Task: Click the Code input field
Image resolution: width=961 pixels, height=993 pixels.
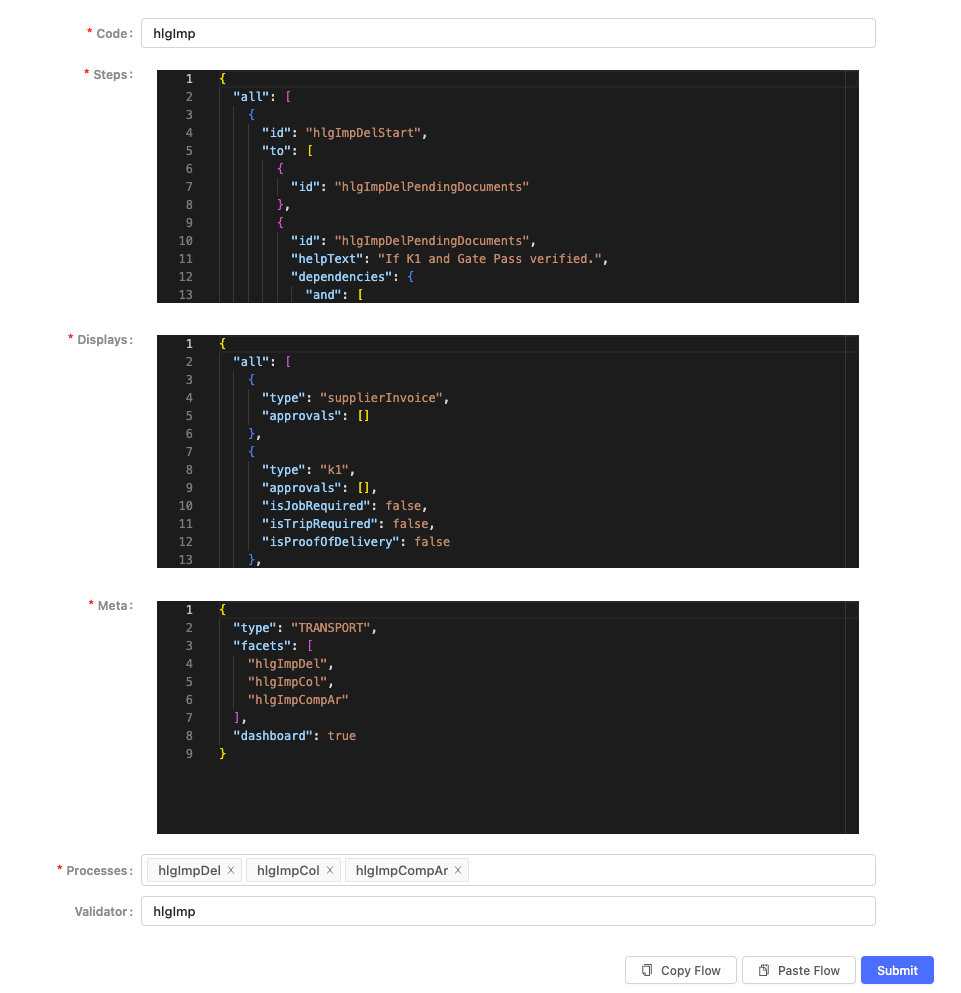Action: point(508,34)
